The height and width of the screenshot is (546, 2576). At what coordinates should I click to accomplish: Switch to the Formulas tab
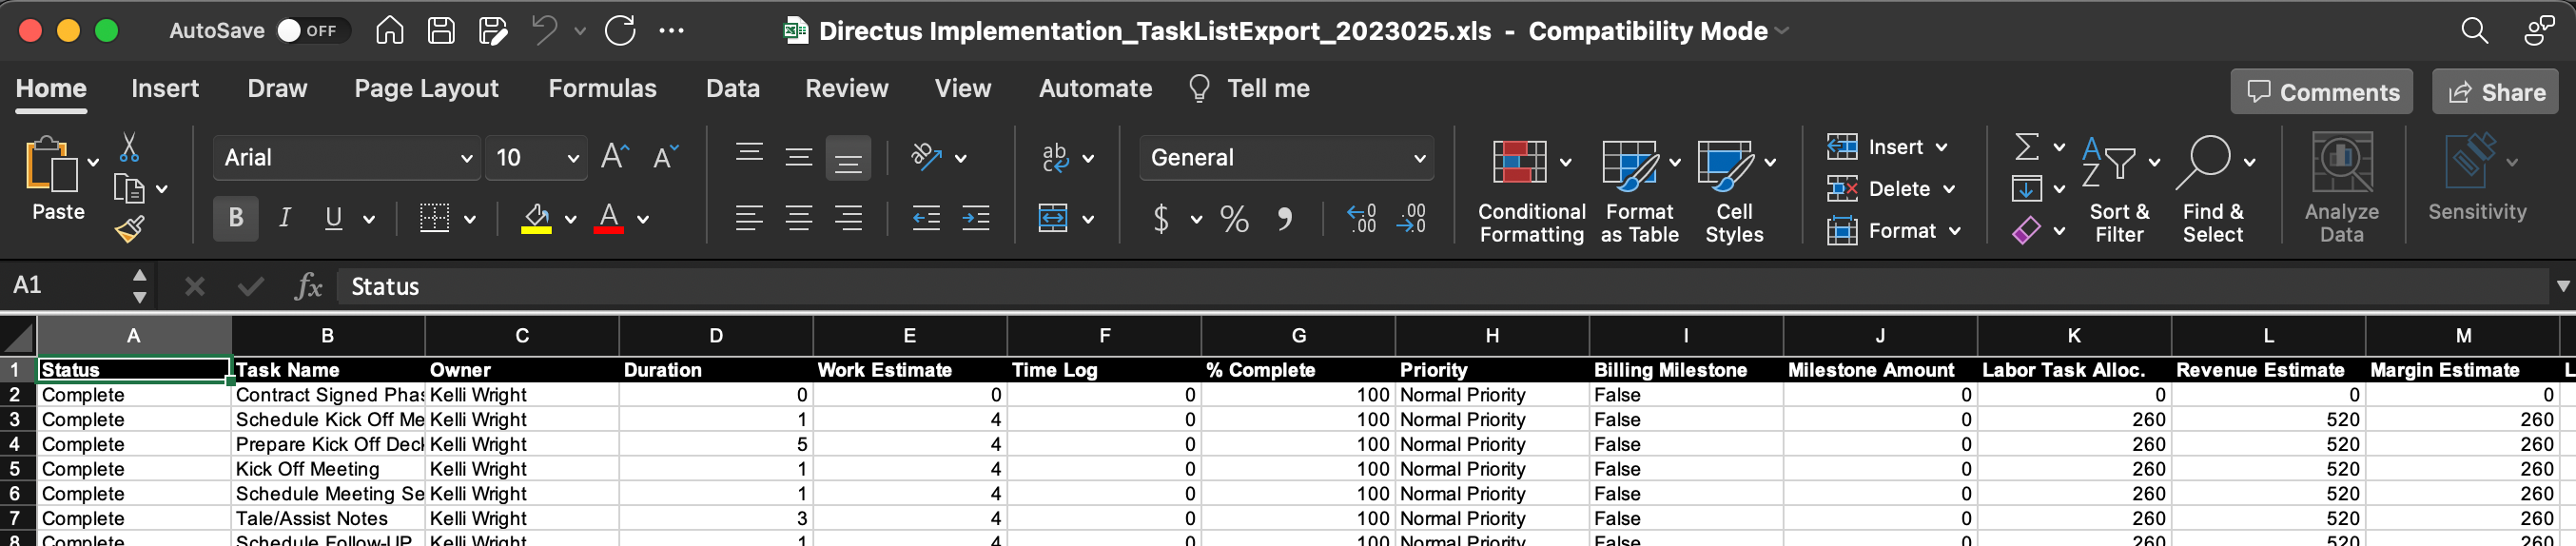click(x=602, y=89)
